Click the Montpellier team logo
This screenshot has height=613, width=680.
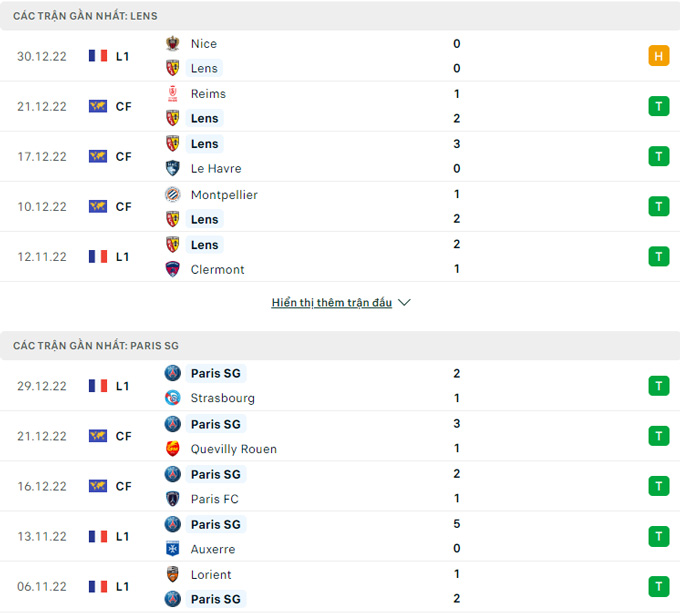point(173,195)
